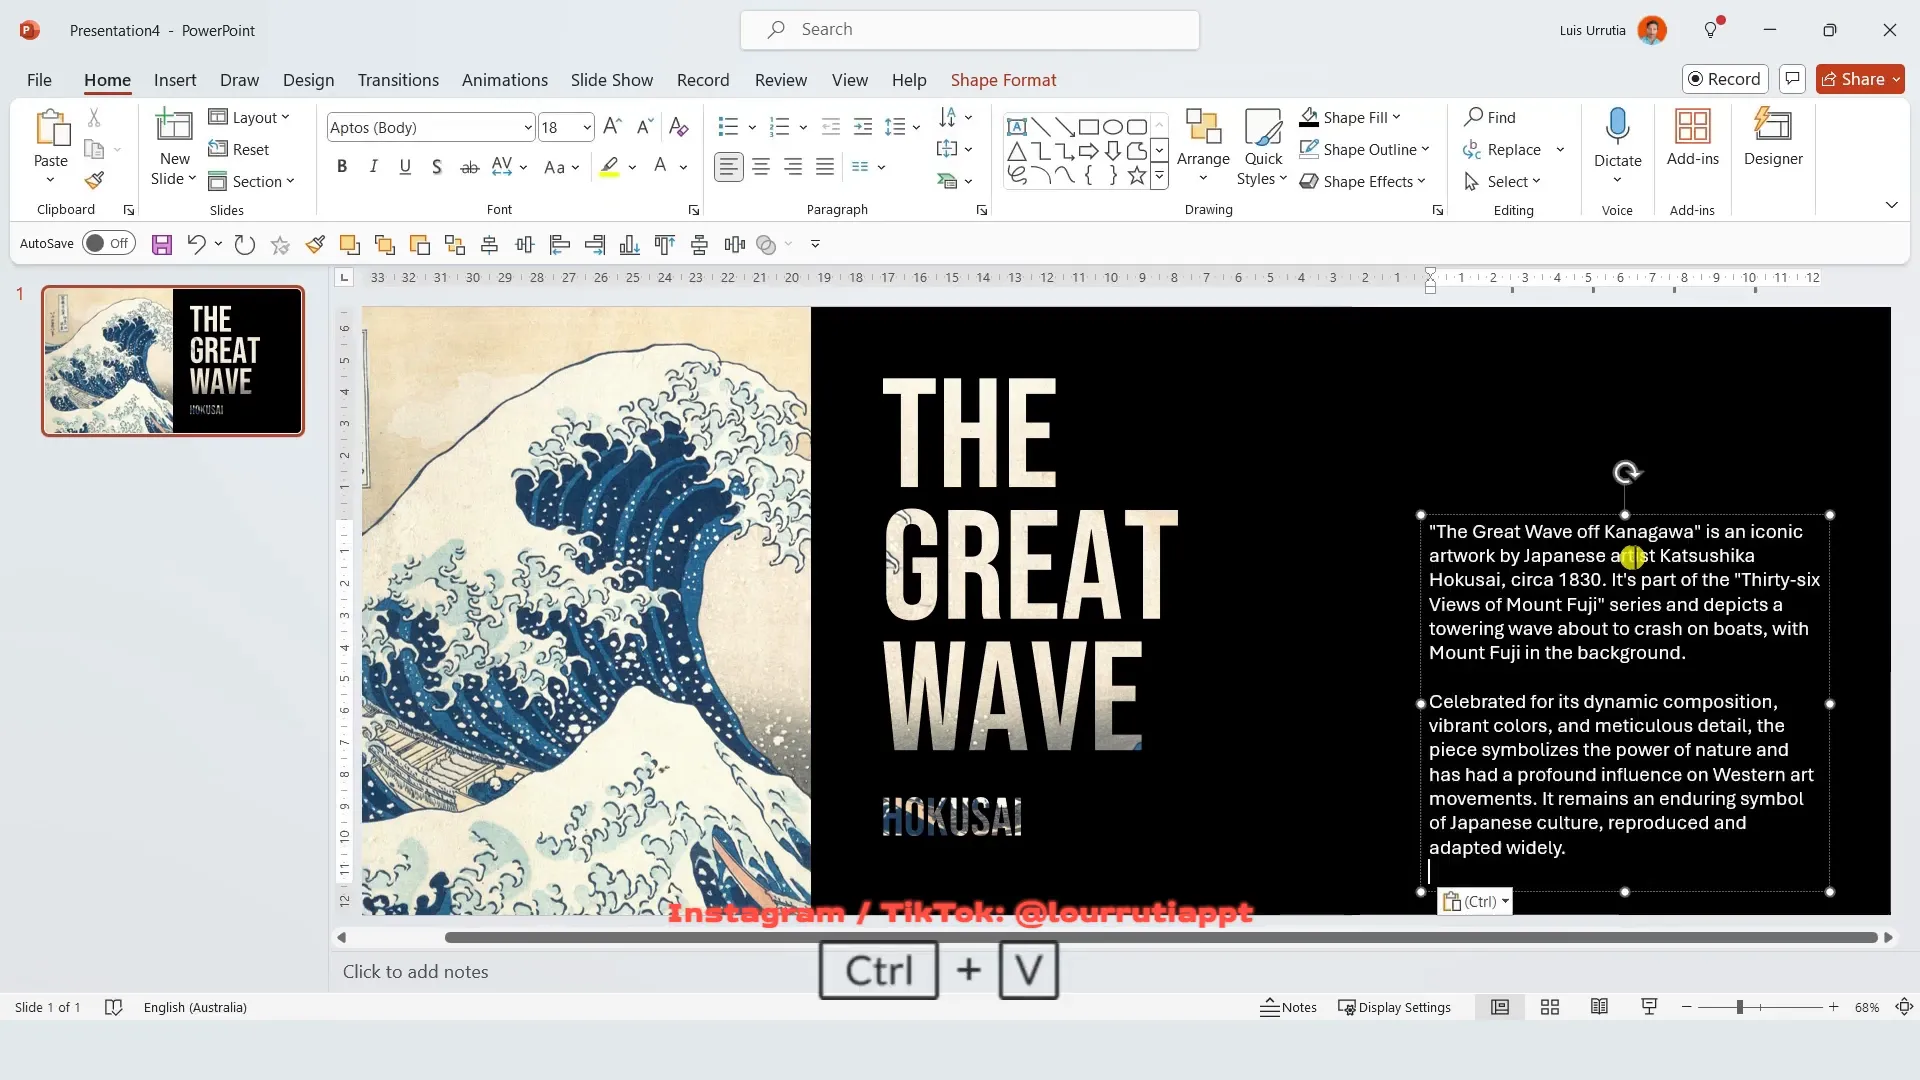Viewport: 1920px width, 1080px height.
Task: Decrease font size with the smaller A icon
Action: tap(645, 127)
